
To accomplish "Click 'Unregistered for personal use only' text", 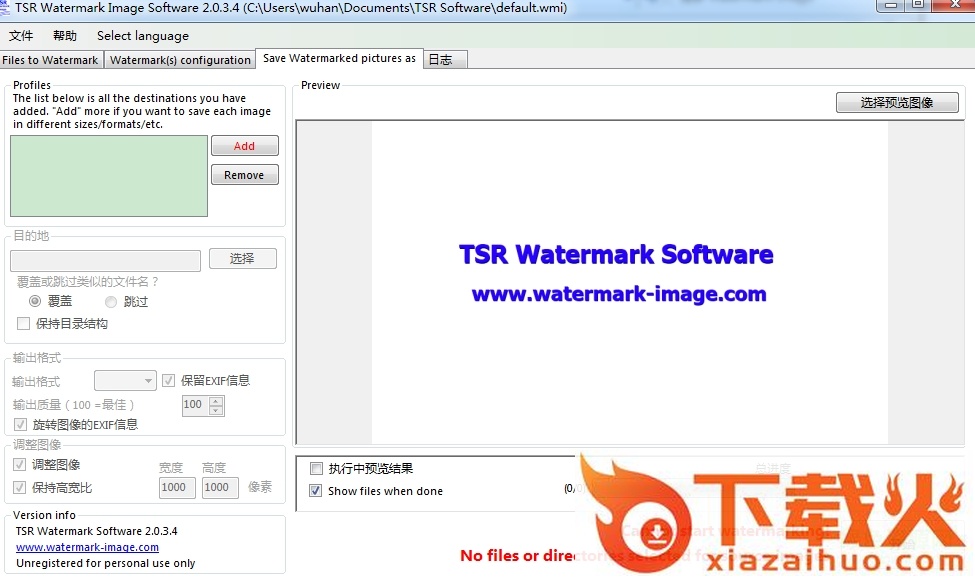I will 106,564.
